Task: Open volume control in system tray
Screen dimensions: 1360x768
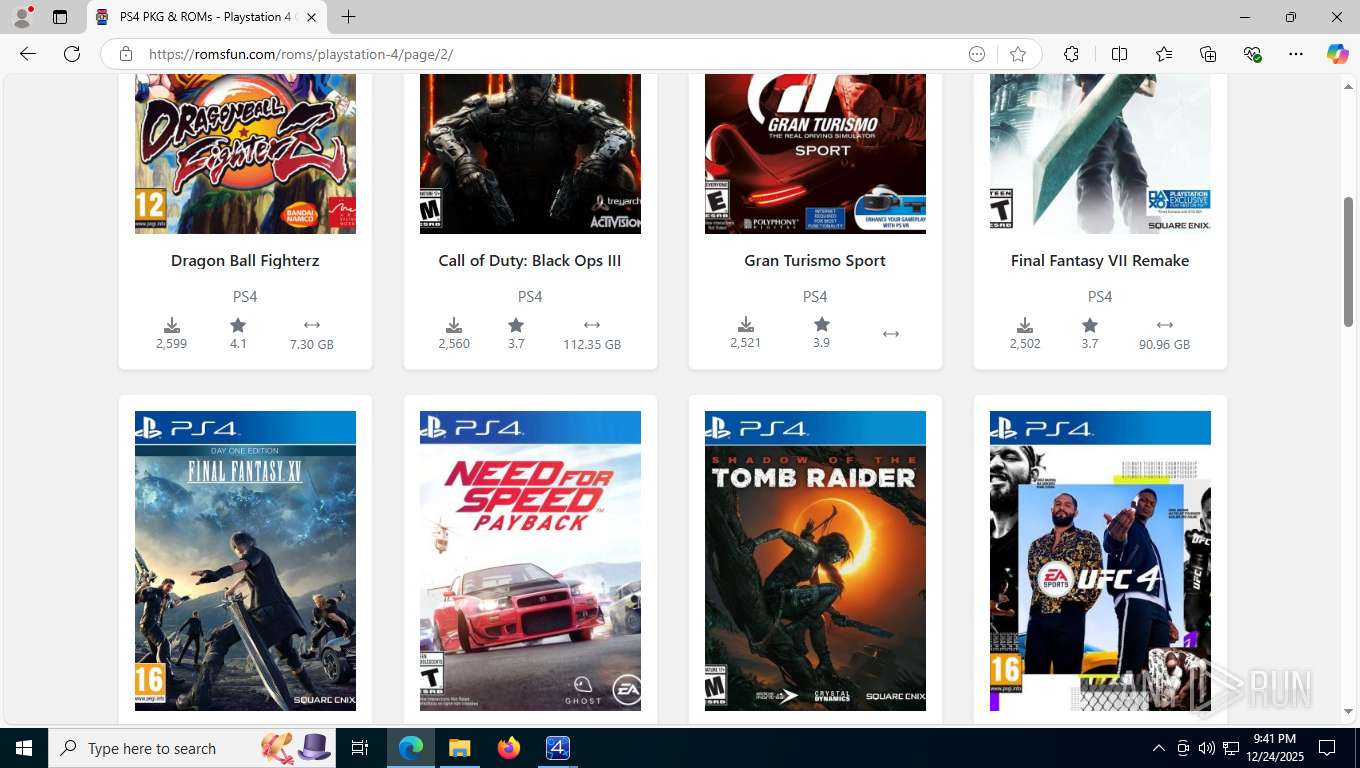Action: (x=1207, y=748)
